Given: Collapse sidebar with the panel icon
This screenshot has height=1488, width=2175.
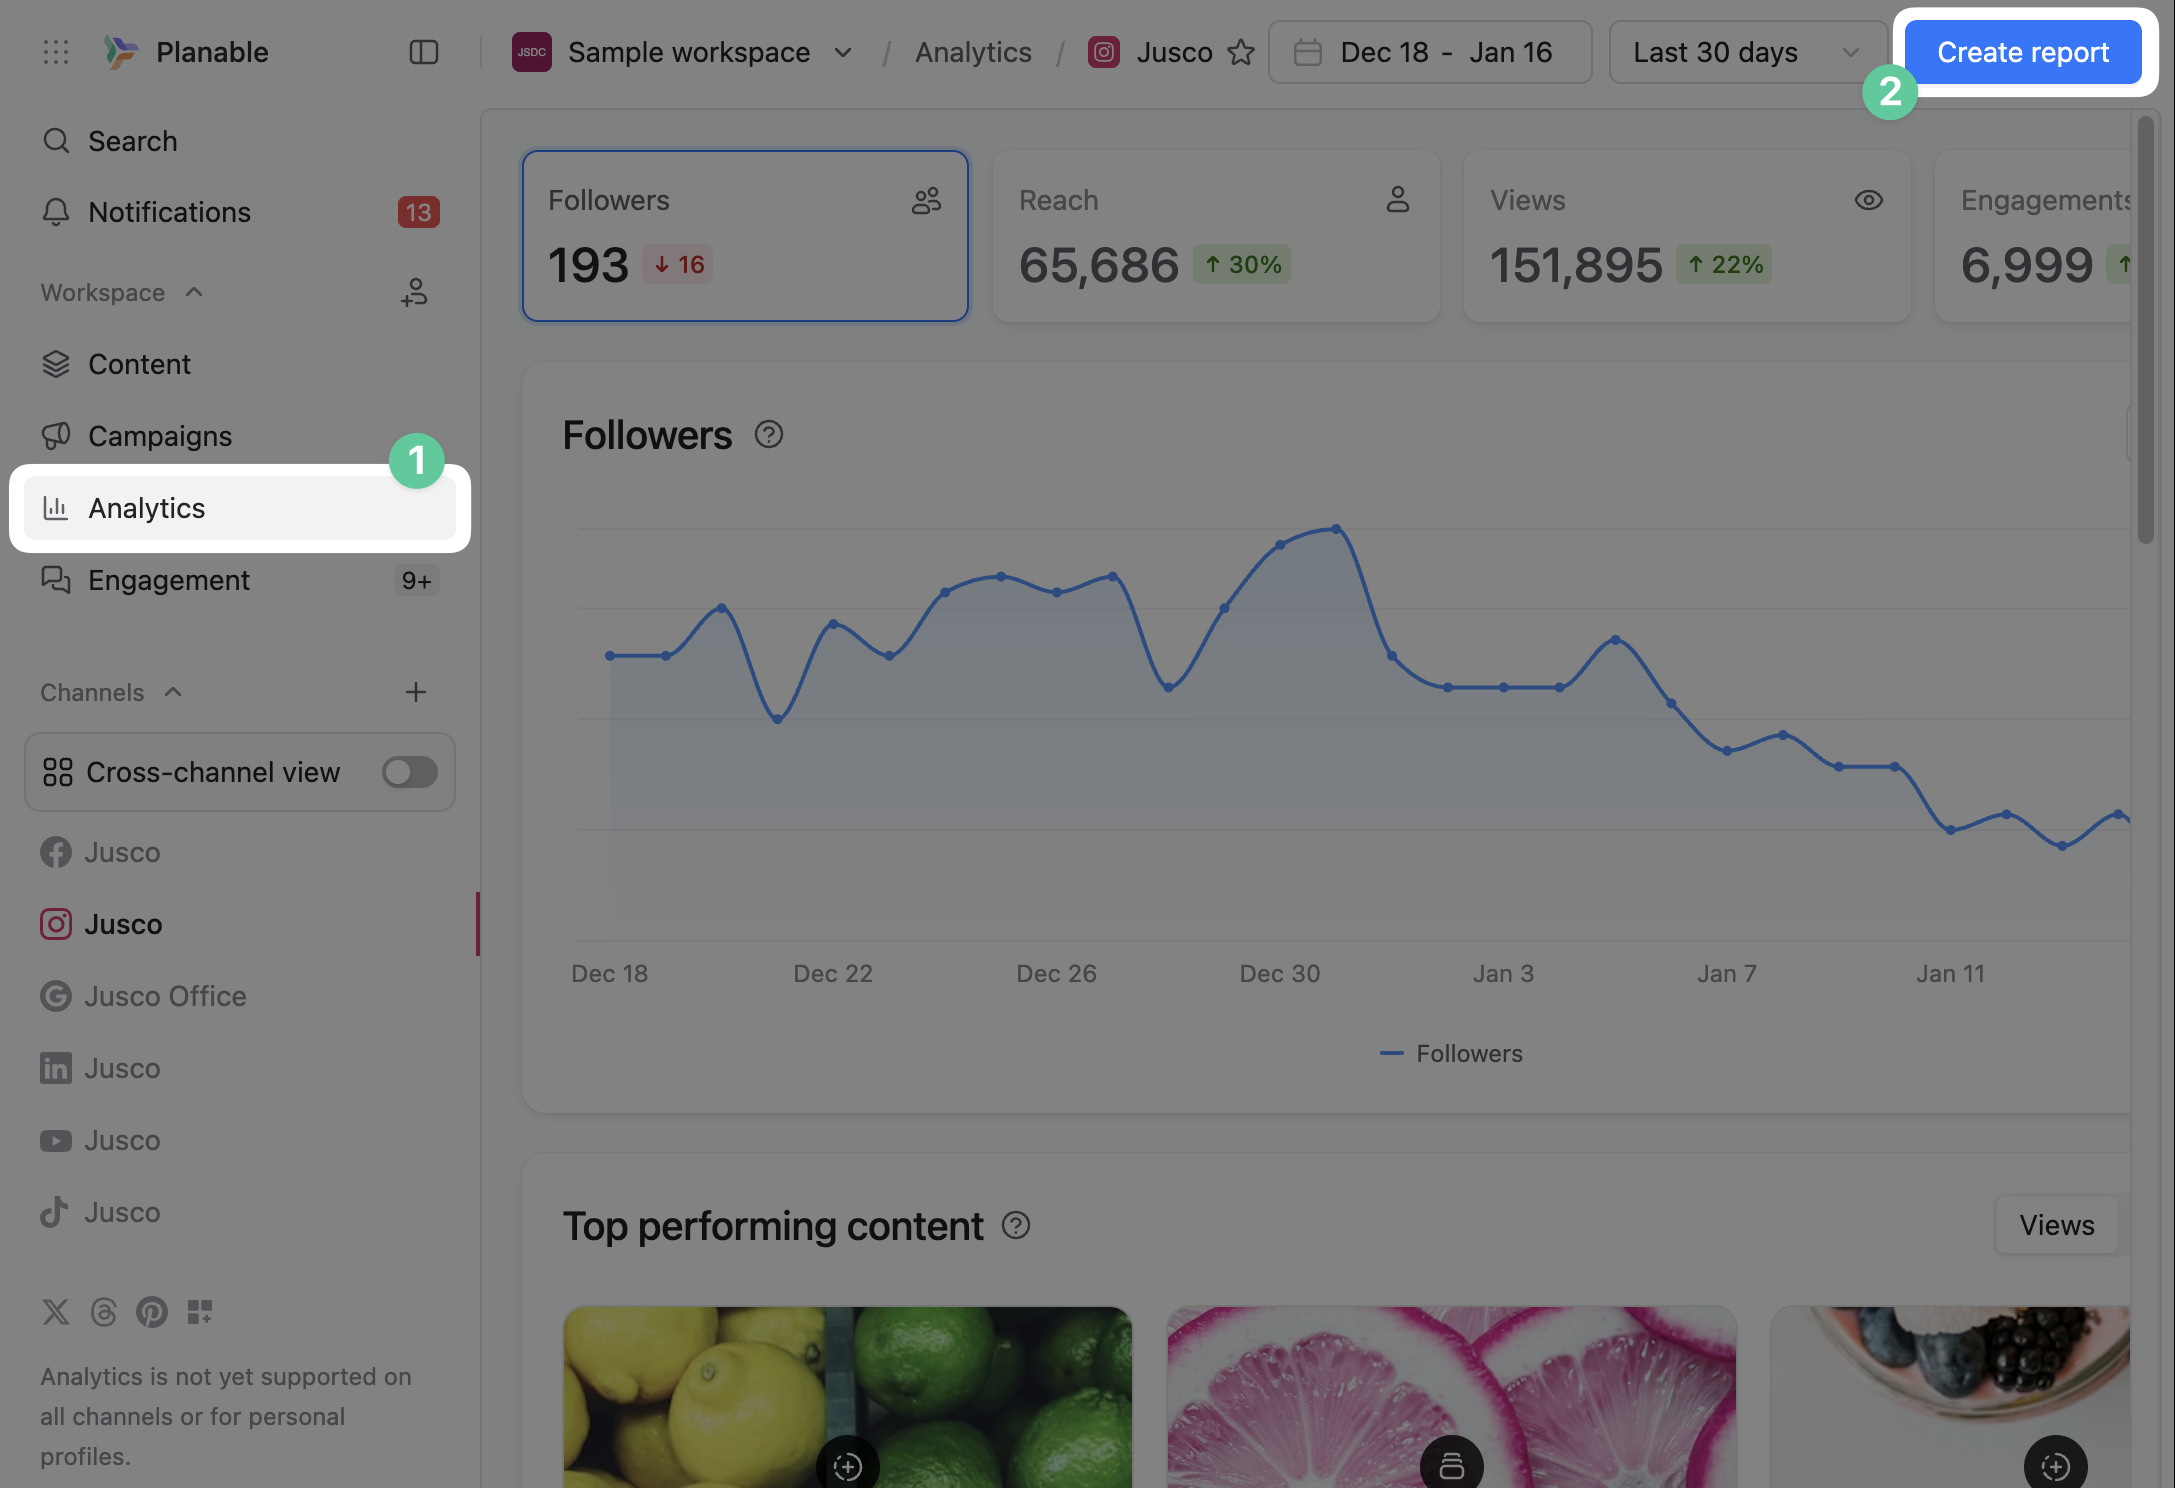Looking at the screenshot, I should click(x=424, y=52).
